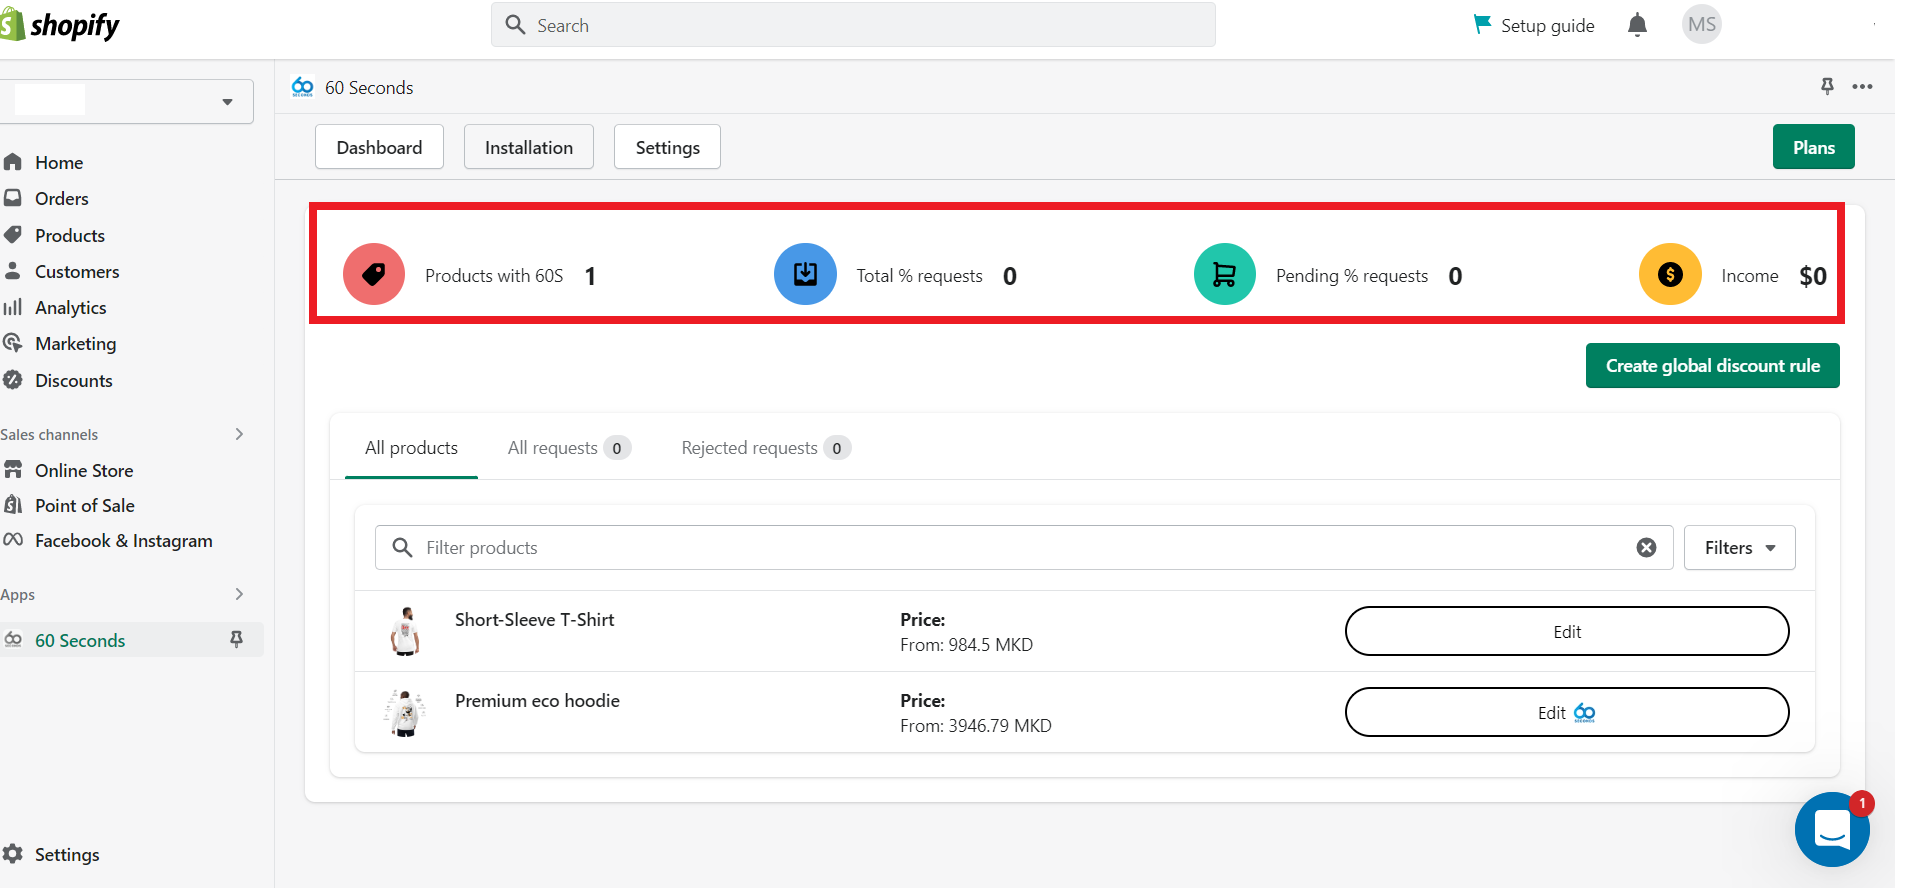Open Orders in sidebar
1920x888 pixels.
(x=62, y=199)
